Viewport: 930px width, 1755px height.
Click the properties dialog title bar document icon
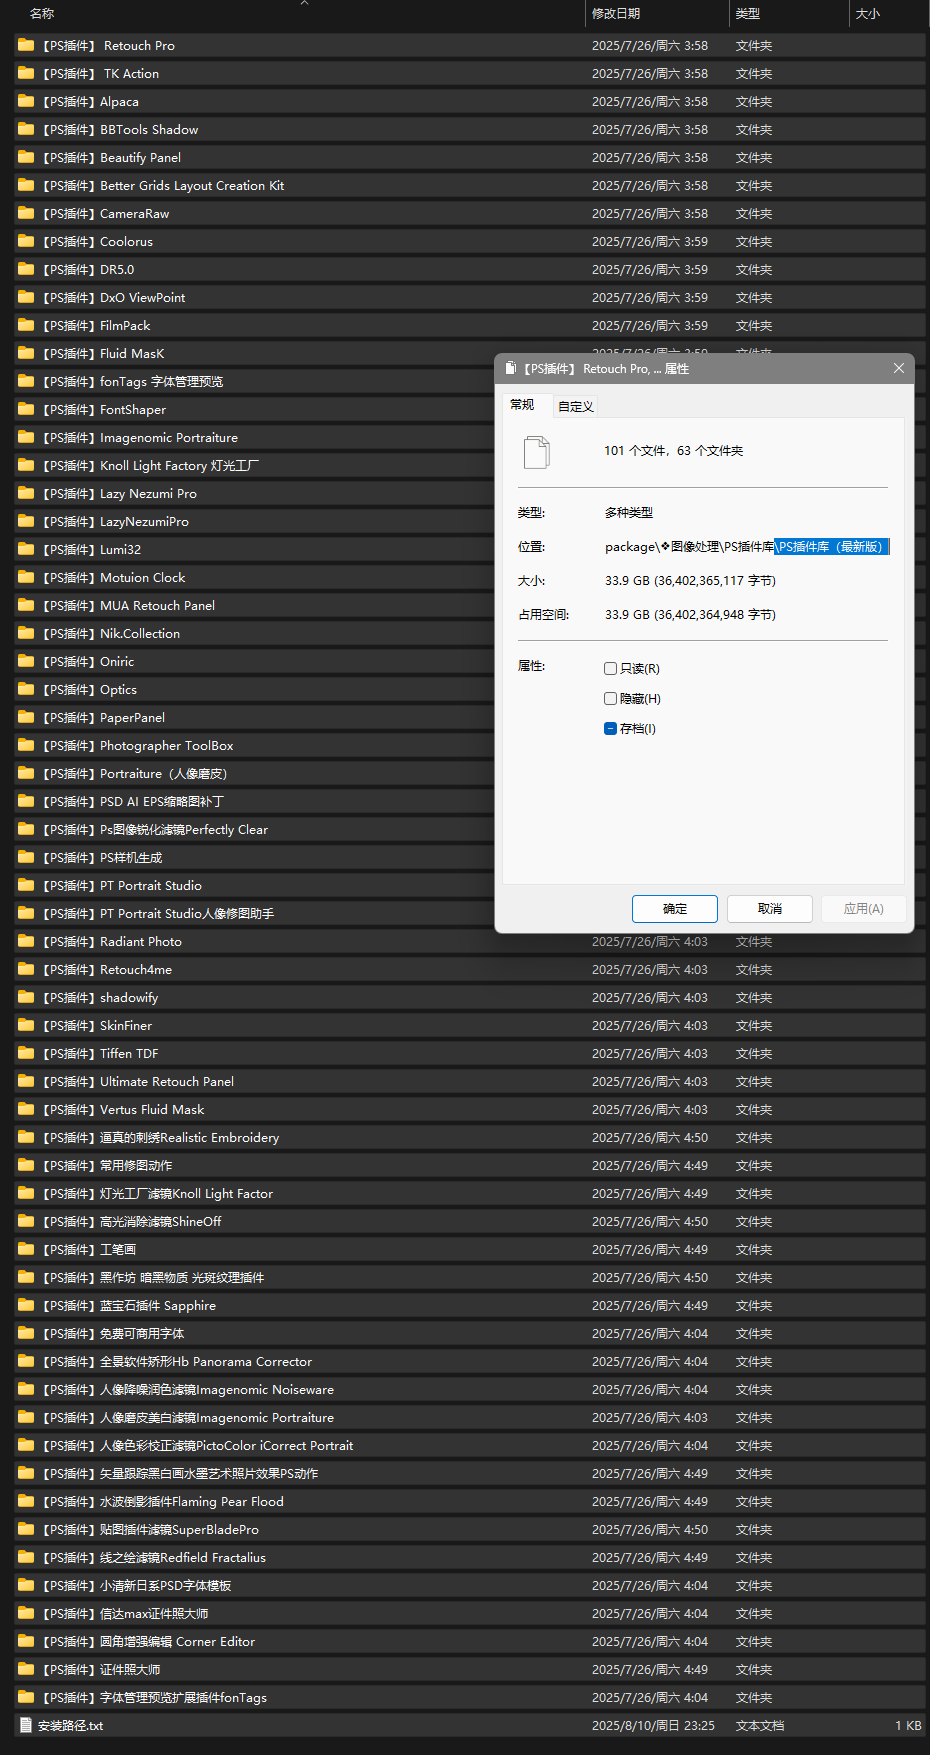click(511, 369)
